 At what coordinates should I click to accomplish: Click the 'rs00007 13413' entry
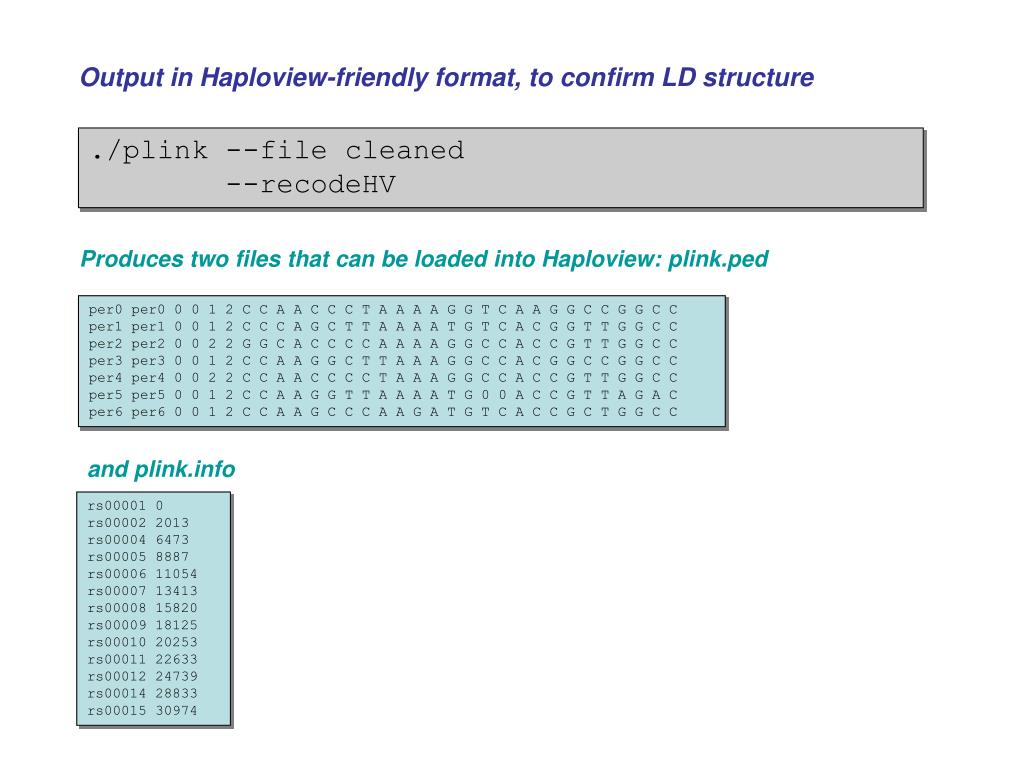[x=142, y=590]
